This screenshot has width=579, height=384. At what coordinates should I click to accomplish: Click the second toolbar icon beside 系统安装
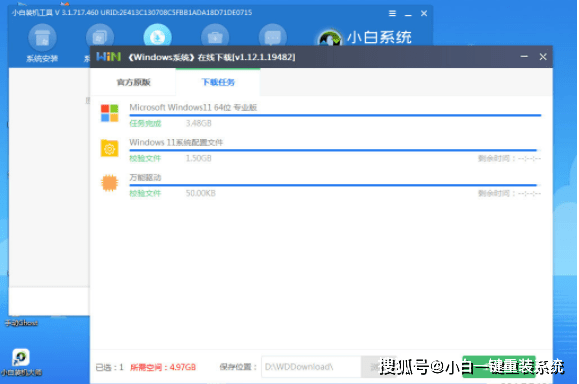pos(100,37)
